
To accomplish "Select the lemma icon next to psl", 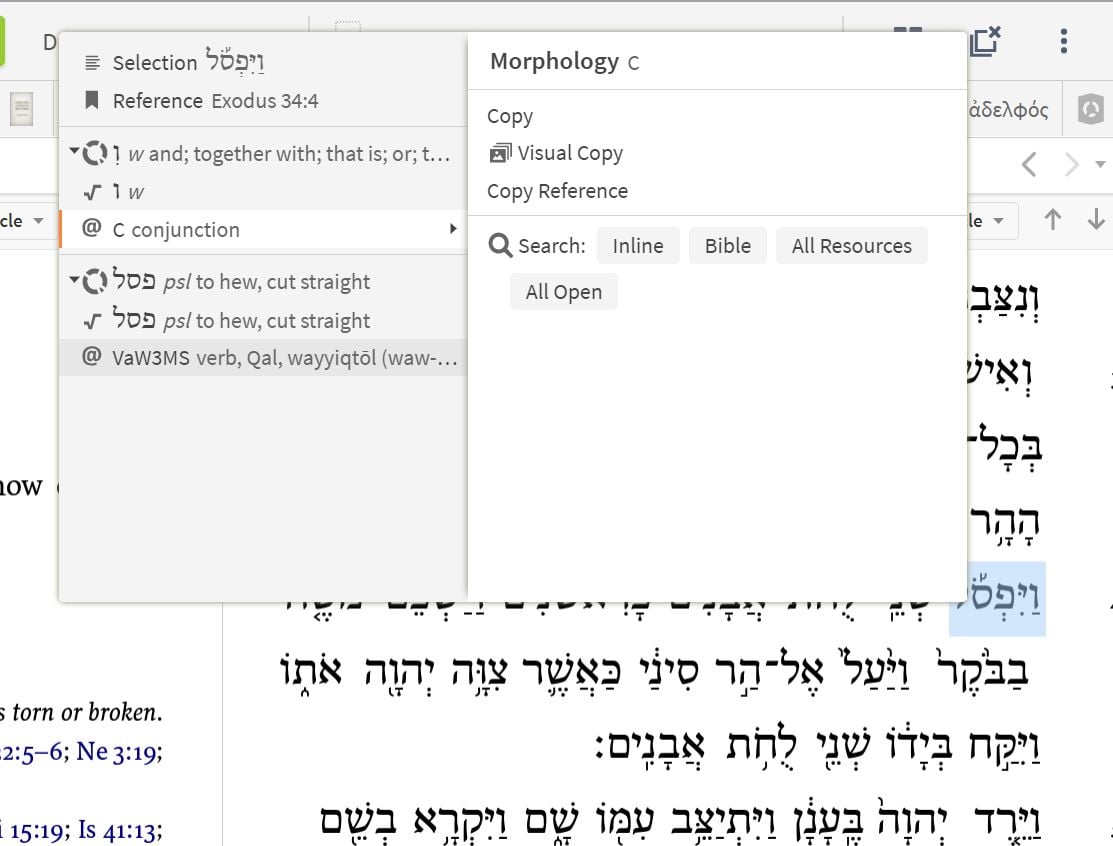I will (x=96, y=281).
